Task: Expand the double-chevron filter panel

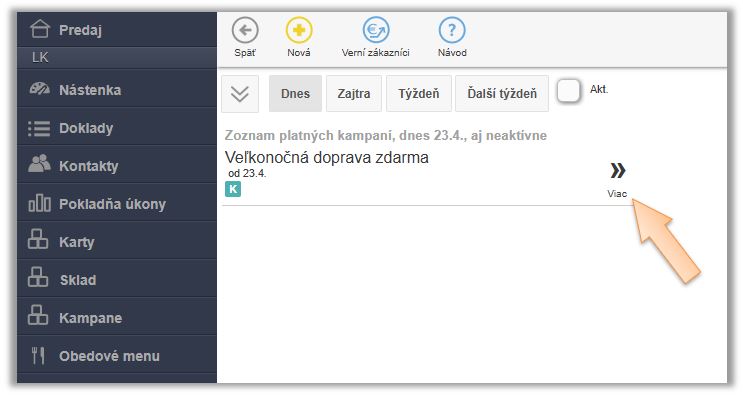Action: click(x=240, y=94)
